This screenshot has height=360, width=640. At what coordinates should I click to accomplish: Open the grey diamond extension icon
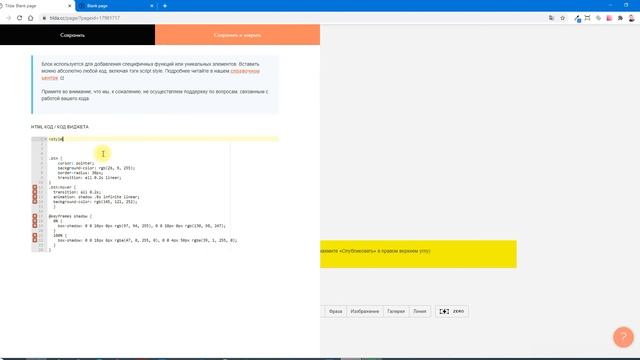[598, 18]
